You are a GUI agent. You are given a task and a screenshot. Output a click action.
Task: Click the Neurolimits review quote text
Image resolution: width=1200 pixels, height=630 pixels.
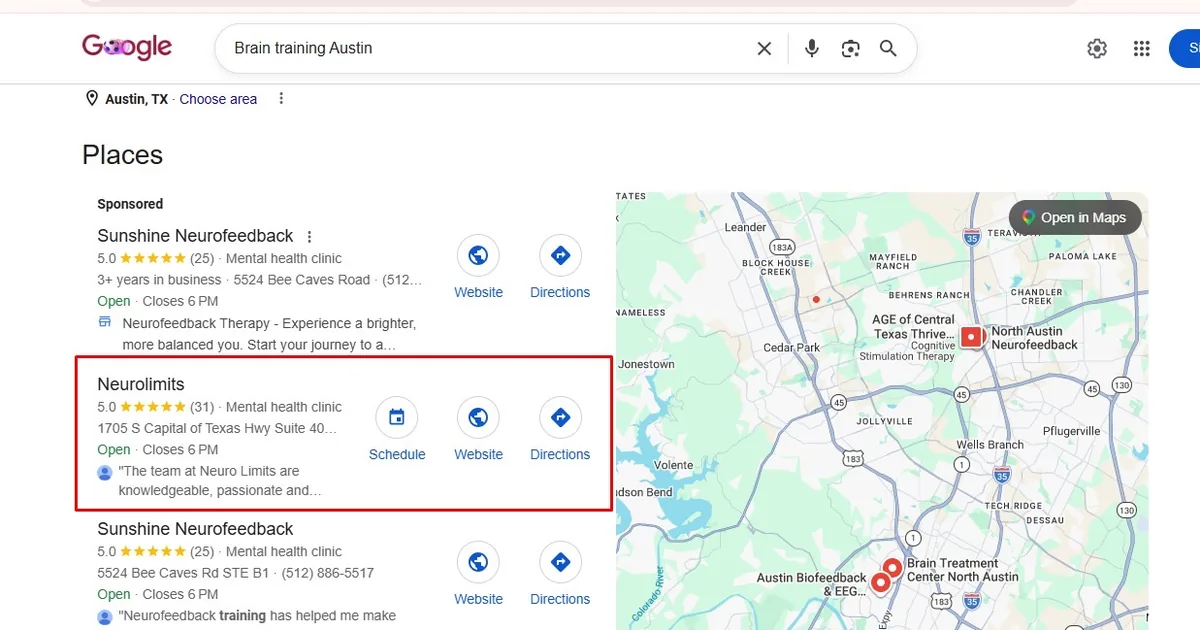(220, 481)
